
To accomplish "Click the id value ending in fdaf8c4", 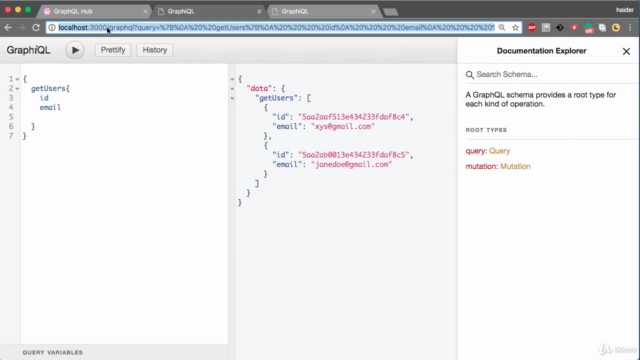I will tap(353, 117).
